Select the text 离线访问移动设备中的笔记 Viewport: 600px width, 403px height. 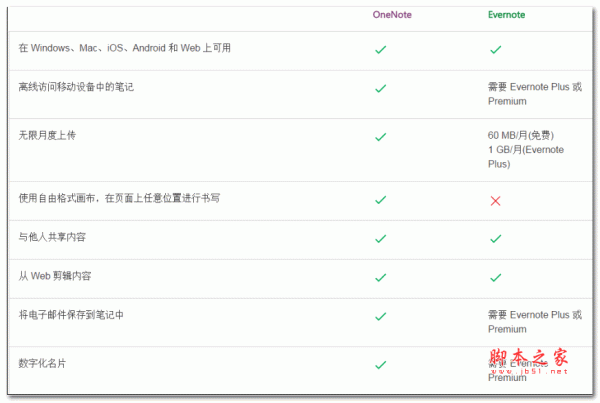76,87
